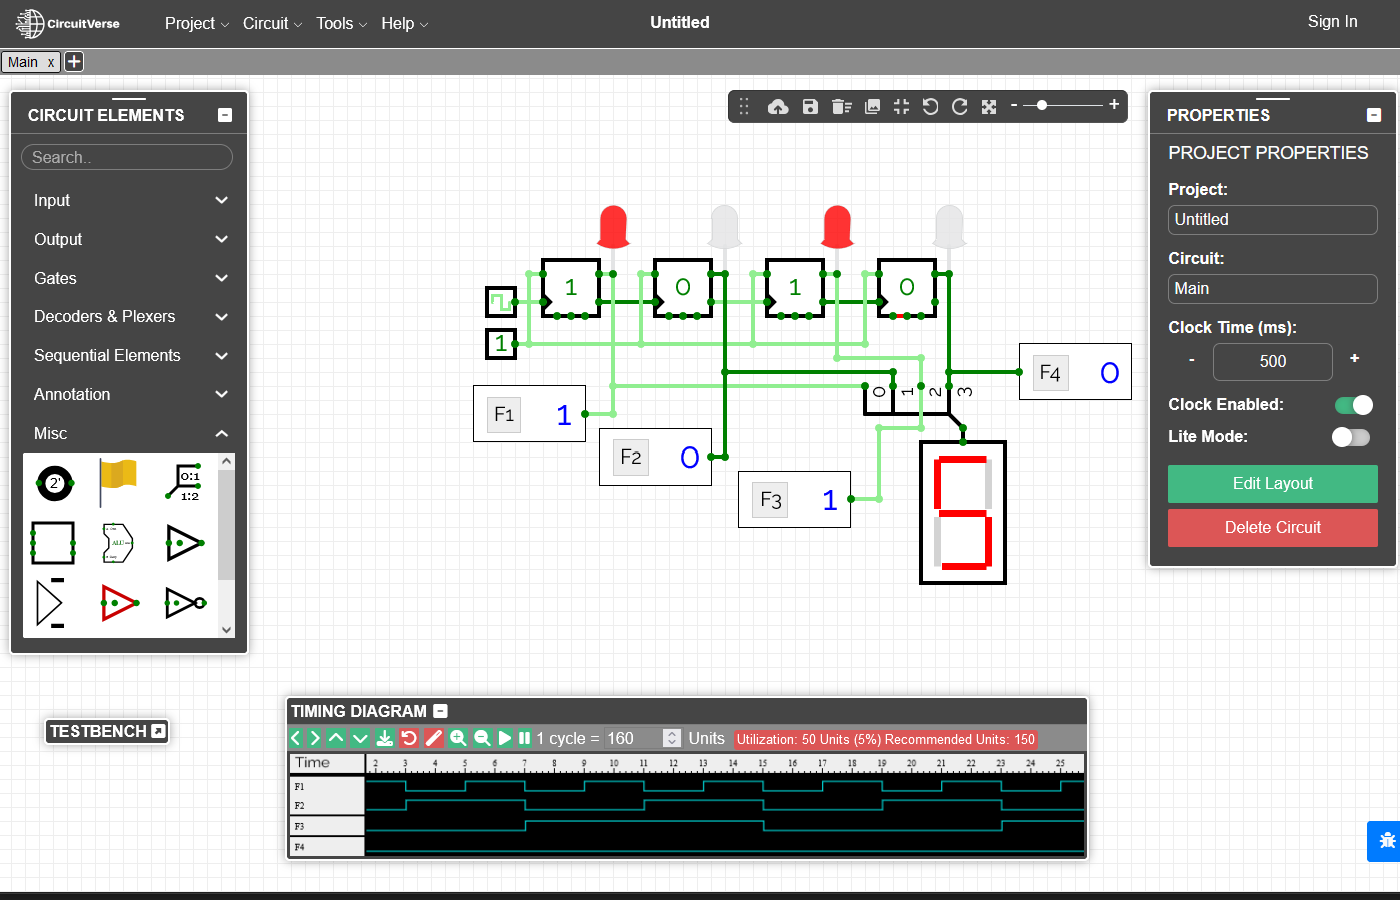
Task: Expand the Output elements category
Action: [x=129, y=239]
